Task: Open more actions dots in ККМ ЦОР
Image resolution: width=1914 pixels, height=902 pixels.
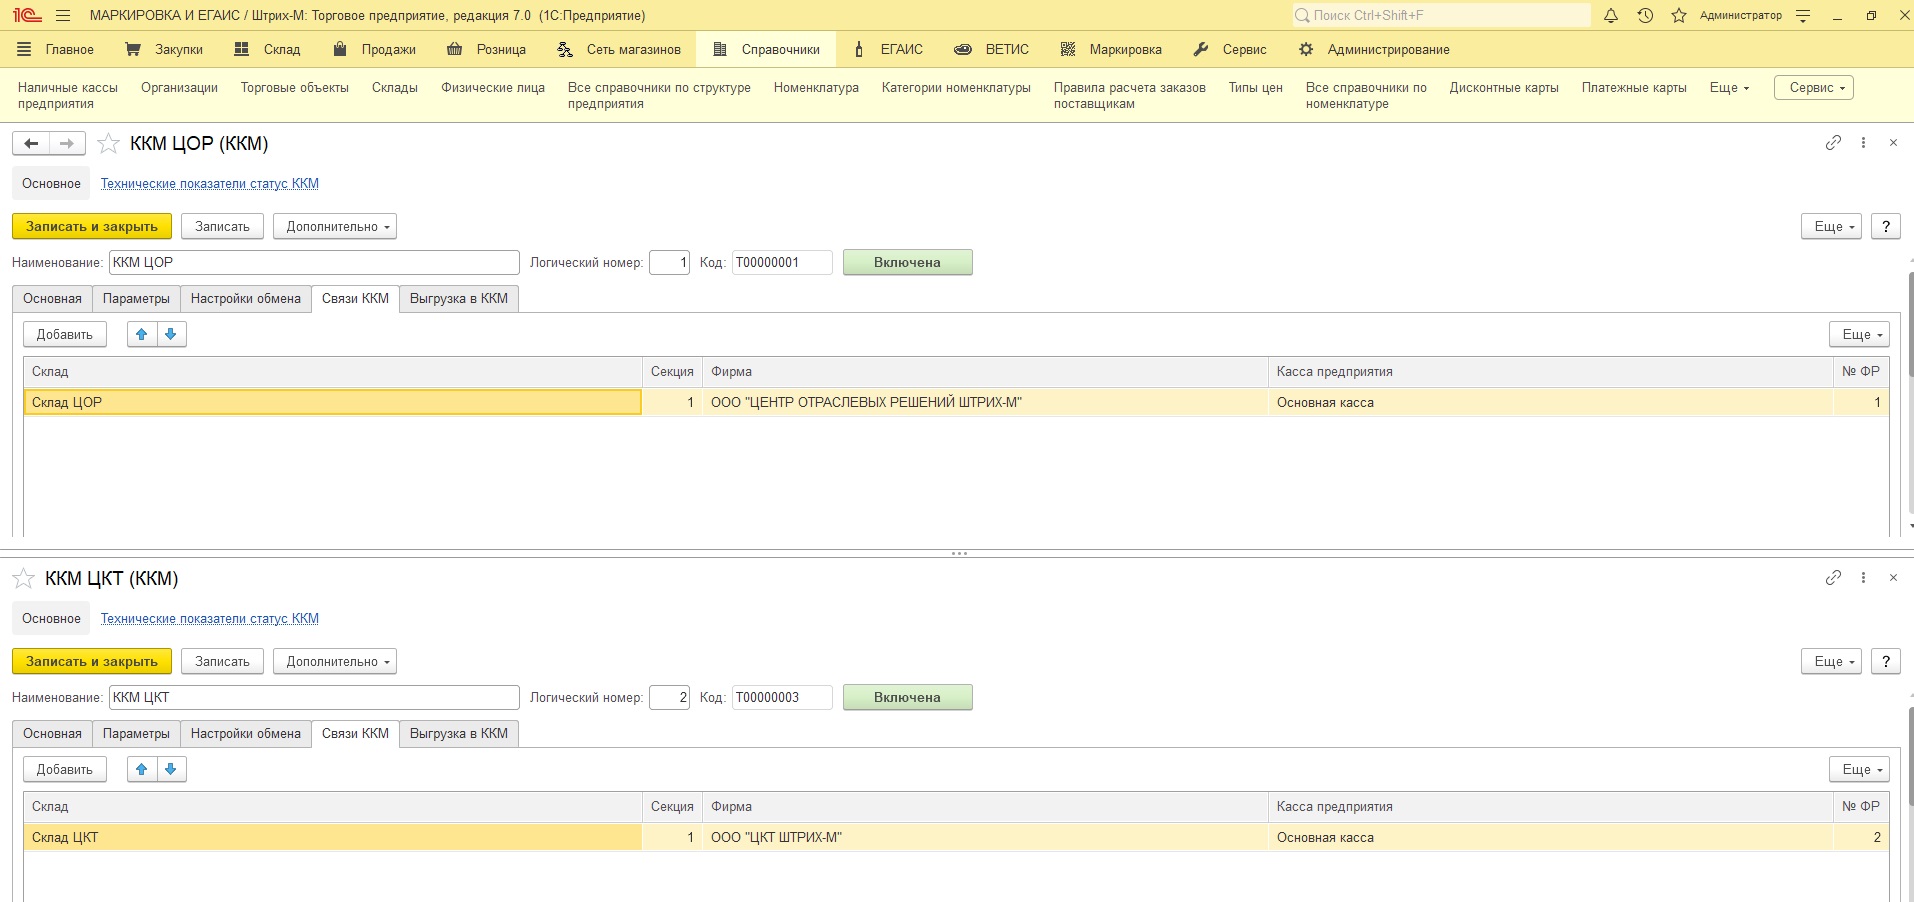Action: (1863, 143)
